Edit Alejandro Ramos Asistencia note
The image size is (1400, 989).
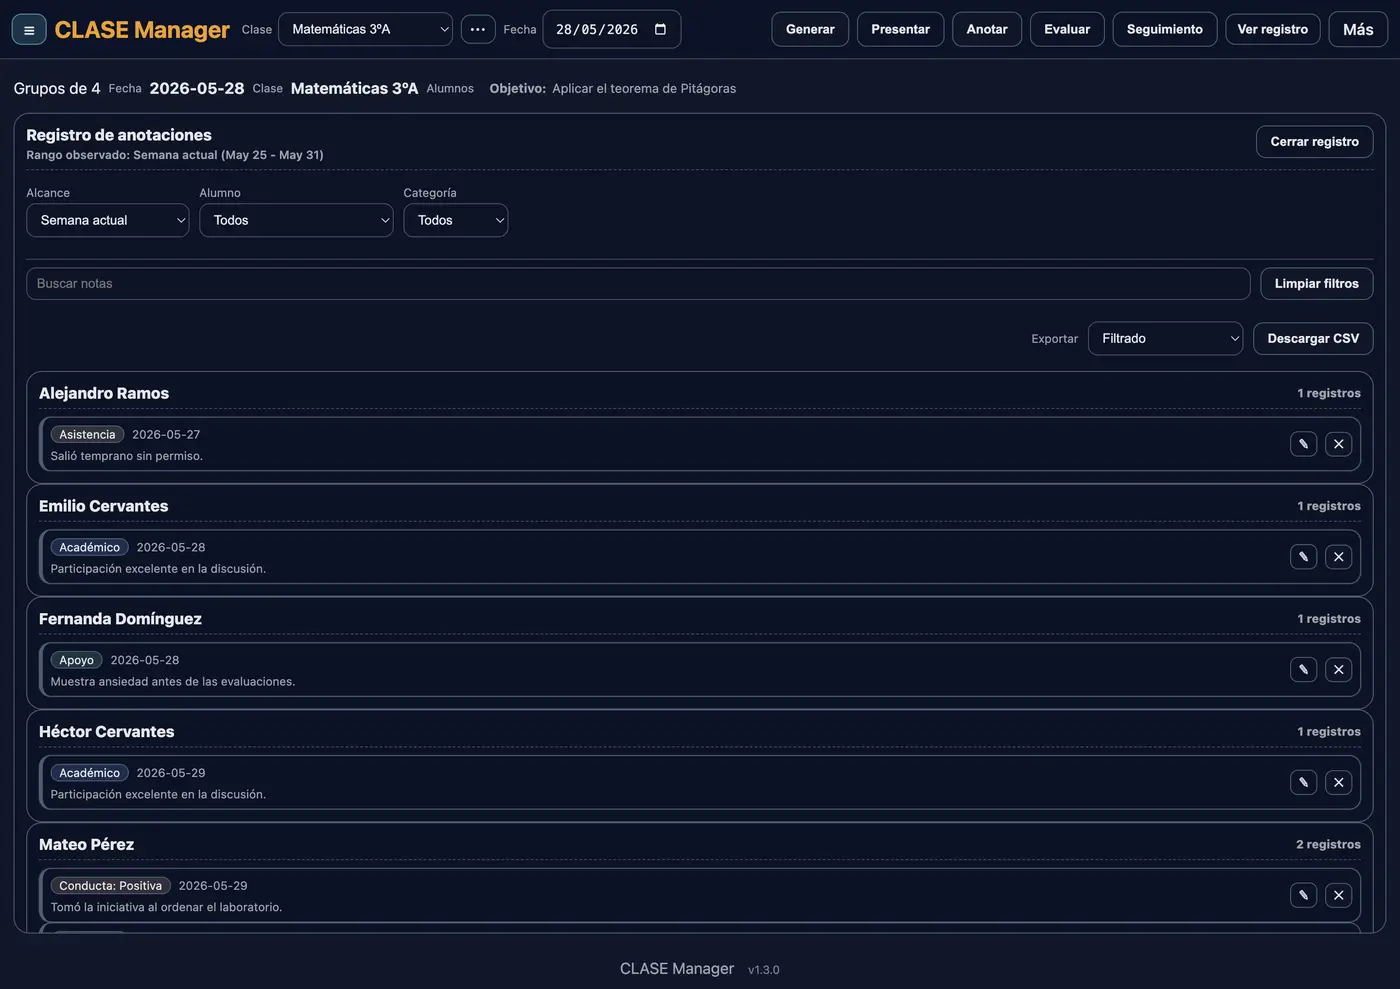pos(1303,444)
